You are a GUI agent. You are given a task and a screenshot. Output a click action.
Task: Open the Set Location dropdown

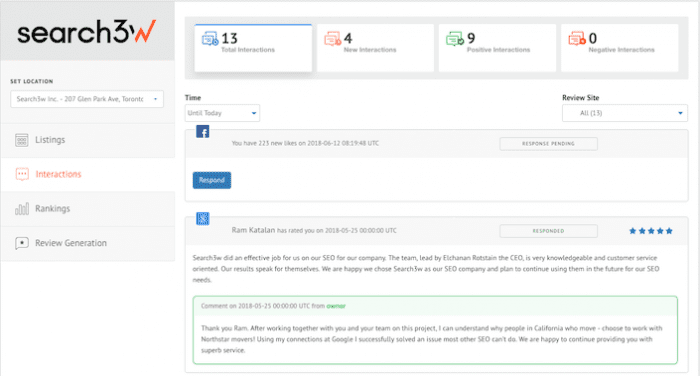pos(87,99)
